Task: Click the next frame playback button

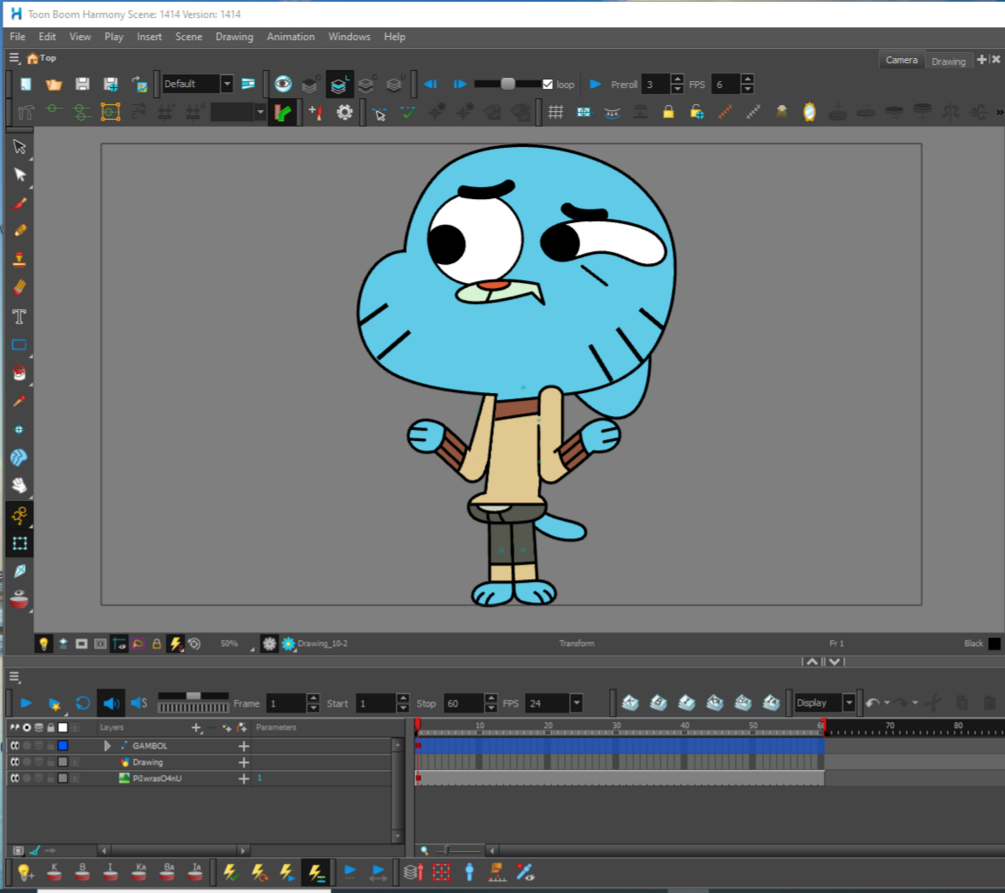Action: click(460, 84)
